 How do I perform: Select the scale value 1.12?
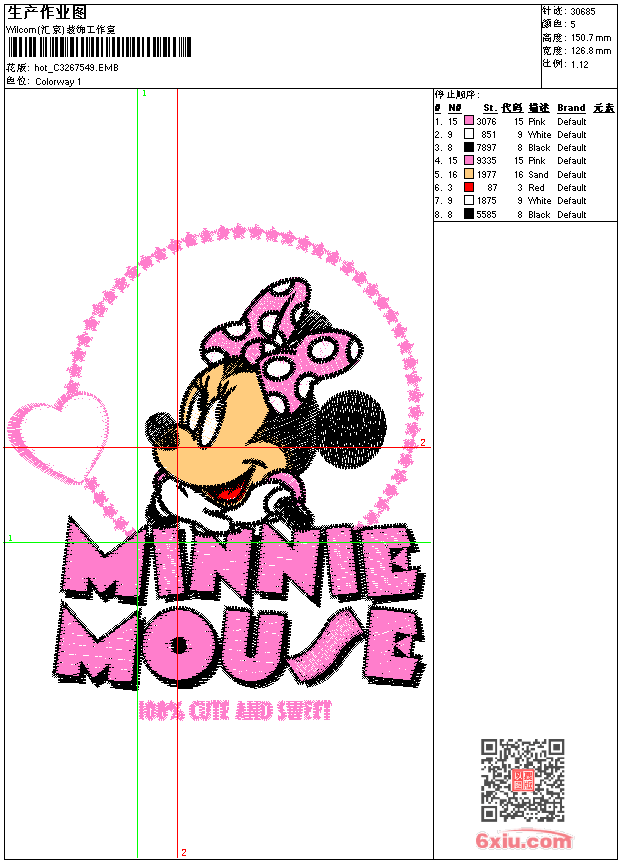pyautogui.click(x=579, y=64)
